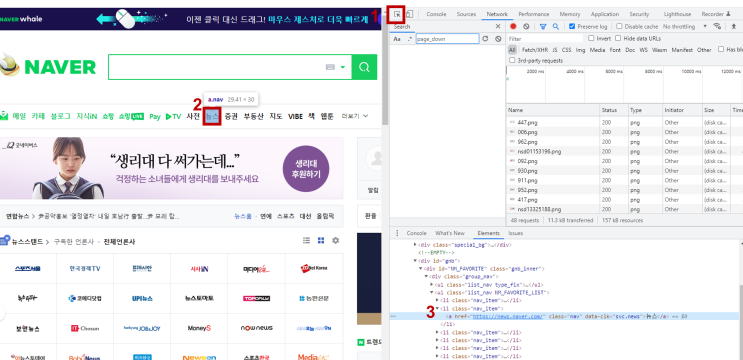Open network conditions wifi icon

coord(717,27)
